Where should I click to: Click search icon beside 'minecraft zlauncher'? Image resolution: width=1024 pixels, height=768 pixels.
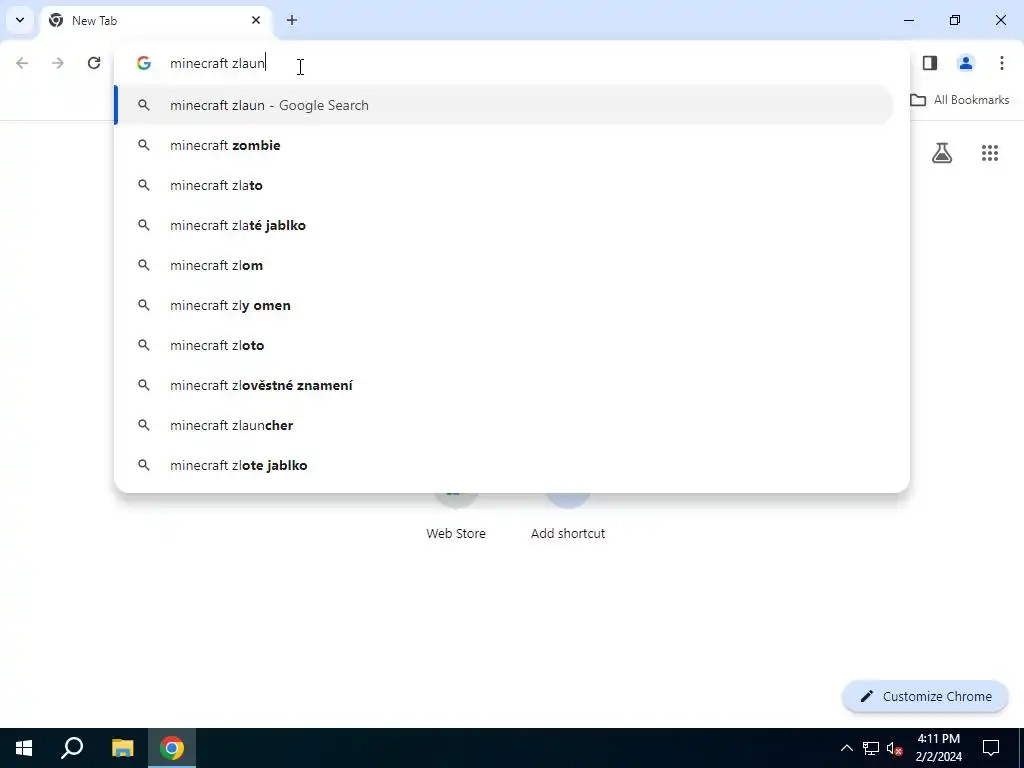coord(144,425)
